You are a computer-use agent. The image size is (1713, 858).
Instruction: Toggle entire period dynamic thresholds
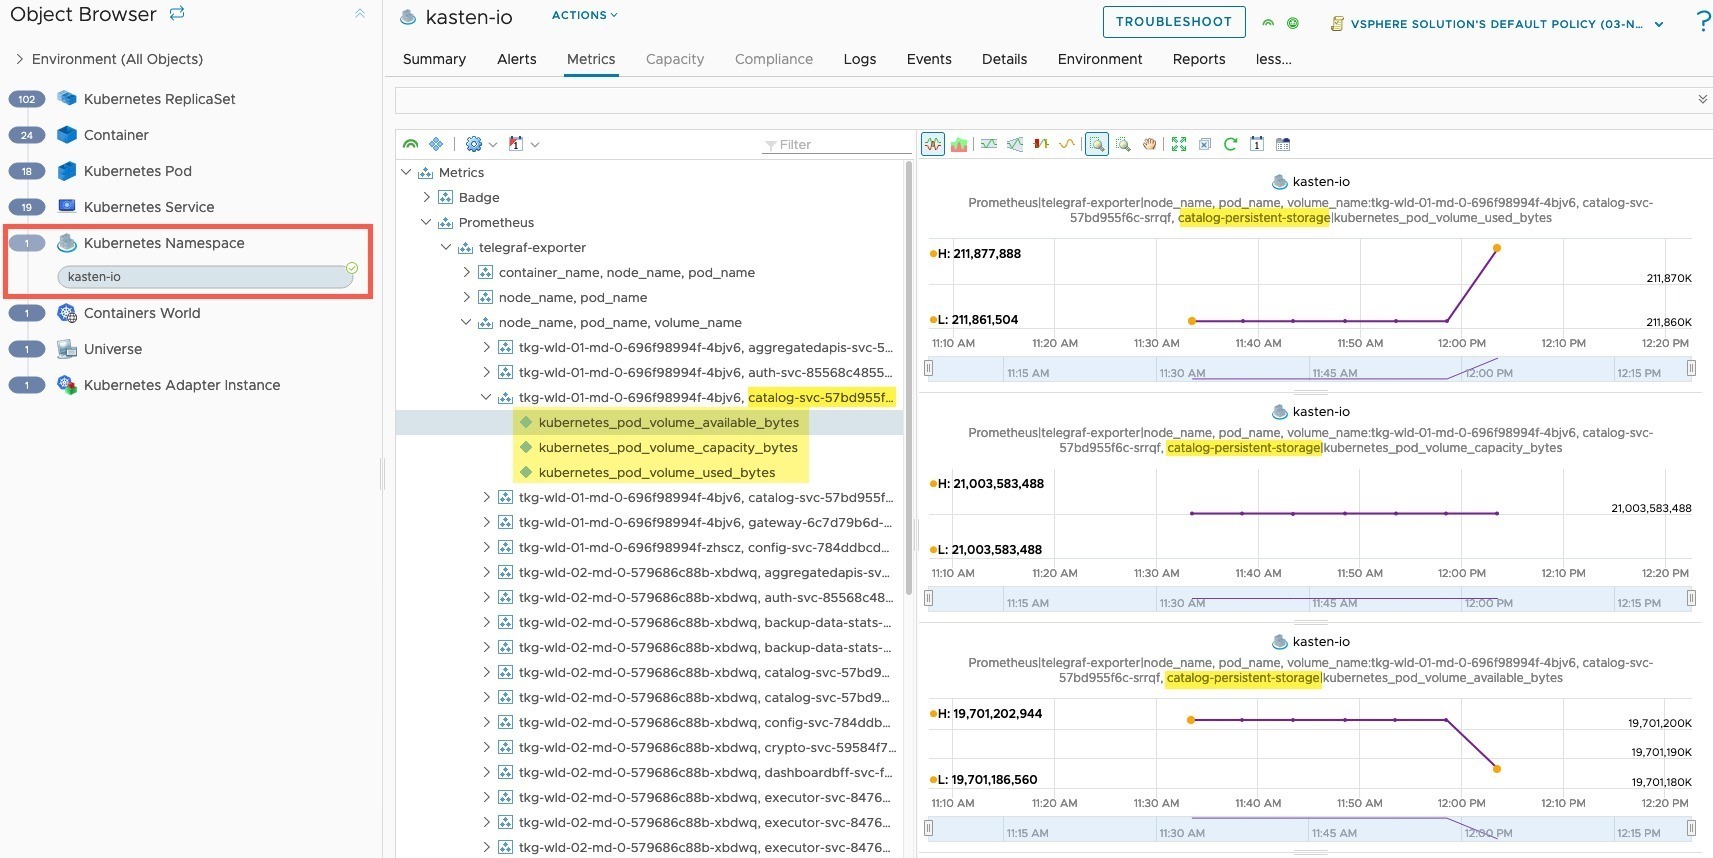(1015, 144)
